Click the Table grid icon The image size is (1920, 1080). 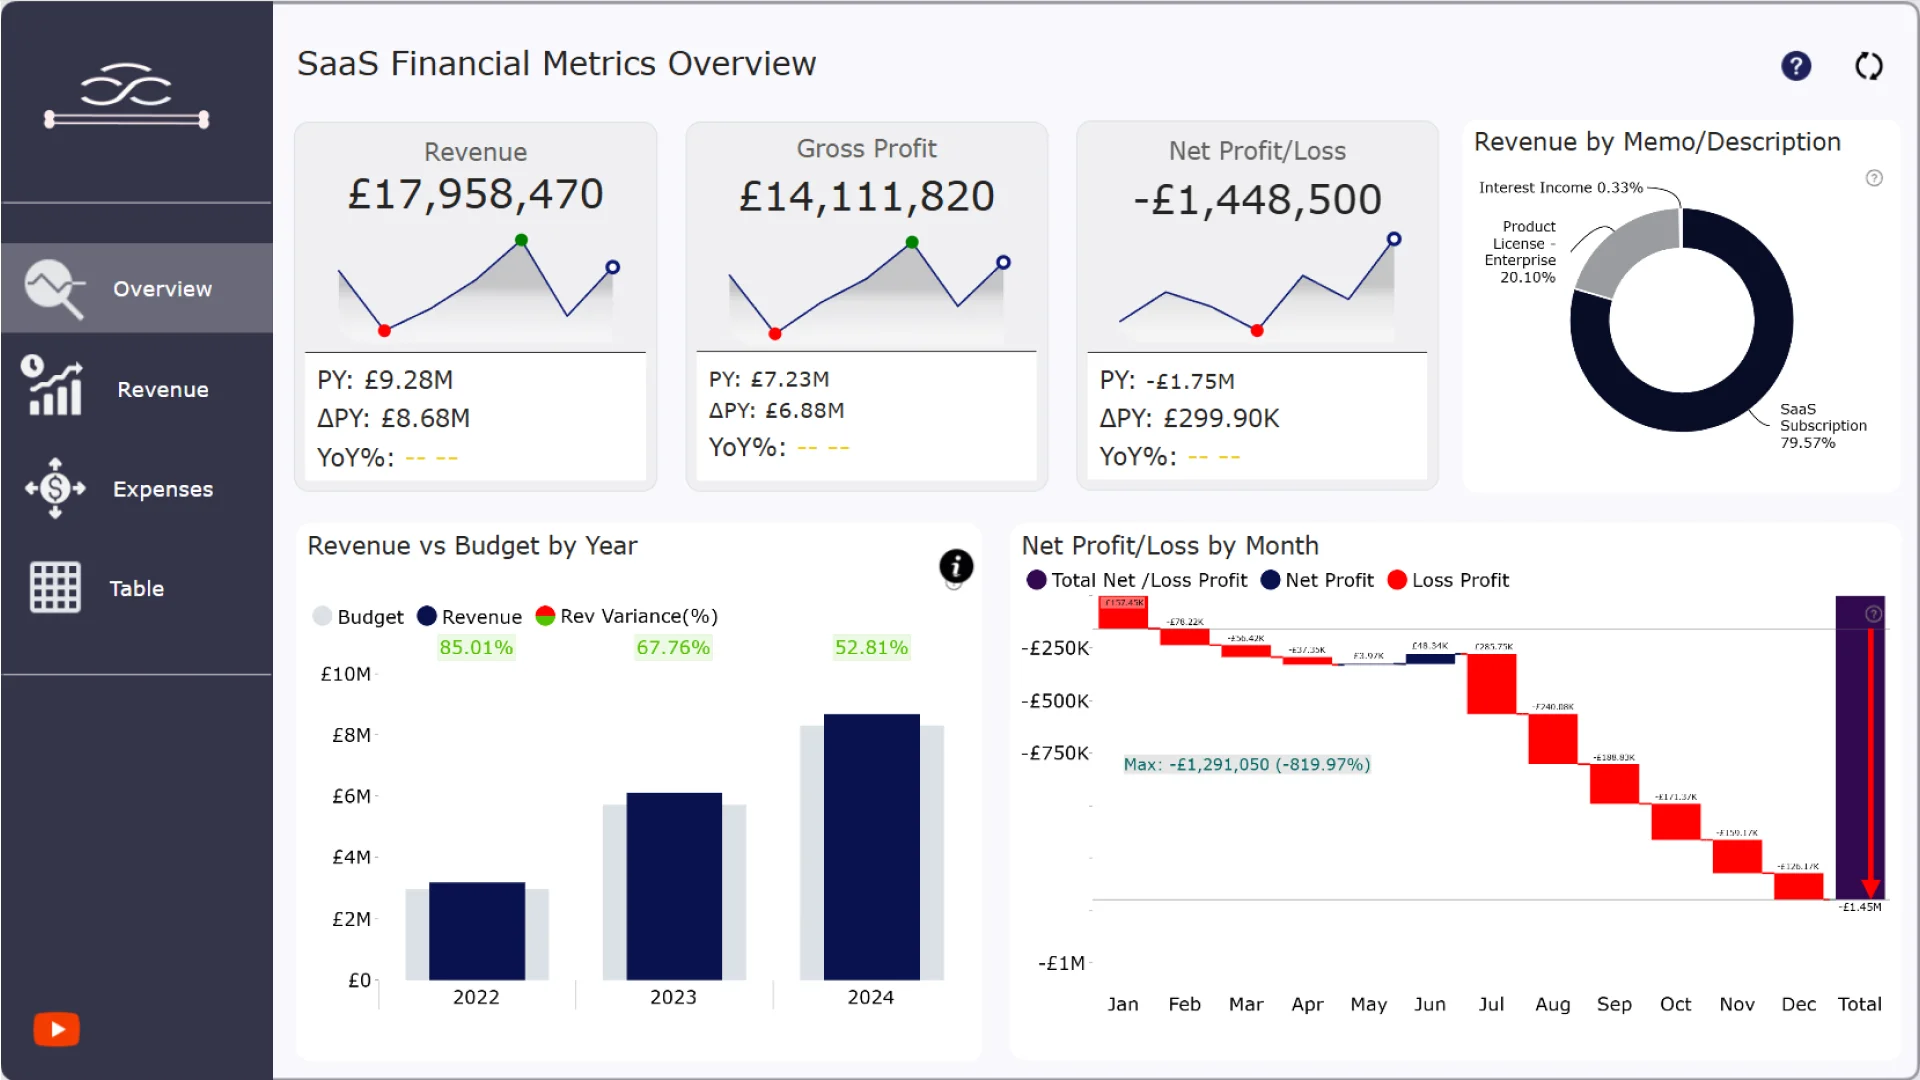[x=55, y=587]
